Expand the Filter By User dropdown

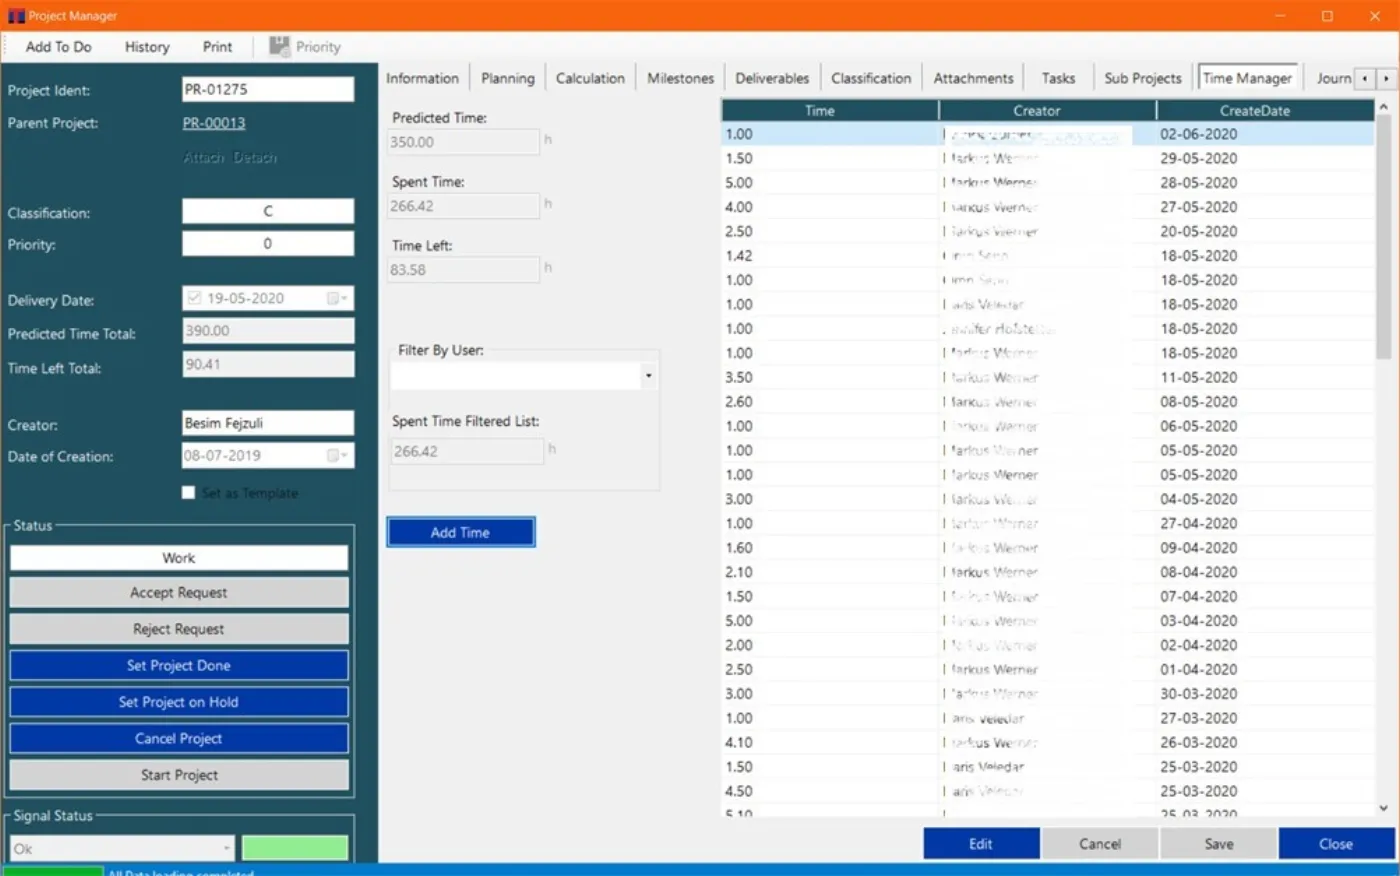coord(648,376)
